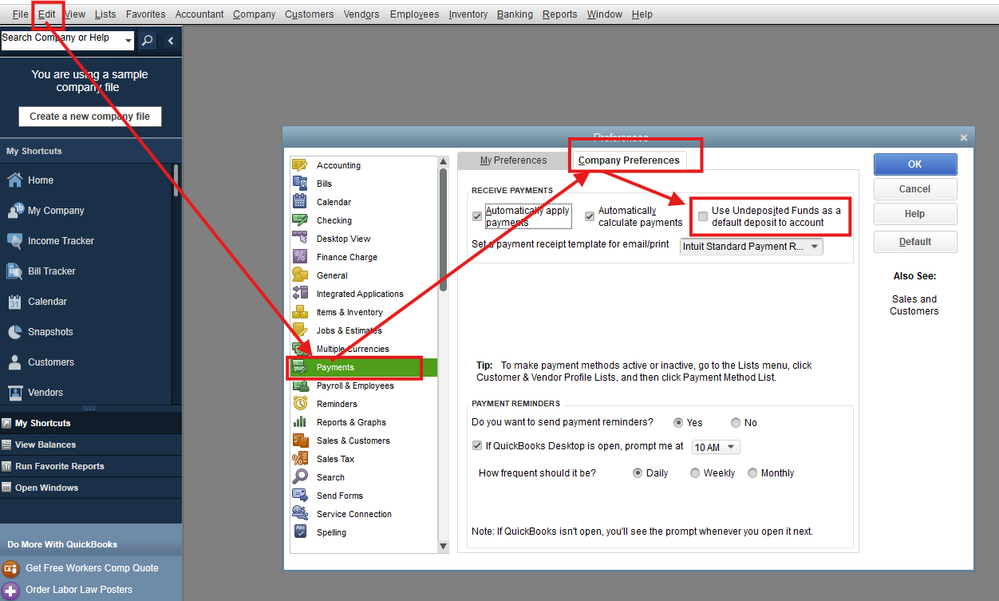999x601 pixels.
Task: Click Order Labor Law Posters
Action: 79,590
